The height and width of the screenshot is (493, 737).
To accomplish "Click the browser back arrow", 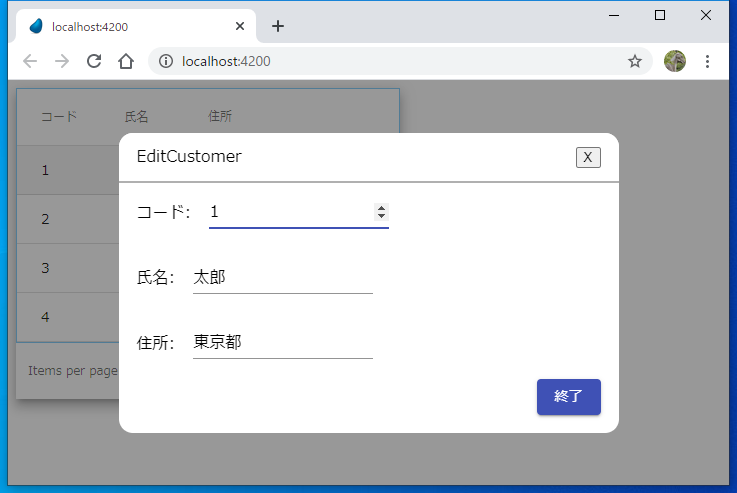I will pyautogui.click(x=30, y=61).
